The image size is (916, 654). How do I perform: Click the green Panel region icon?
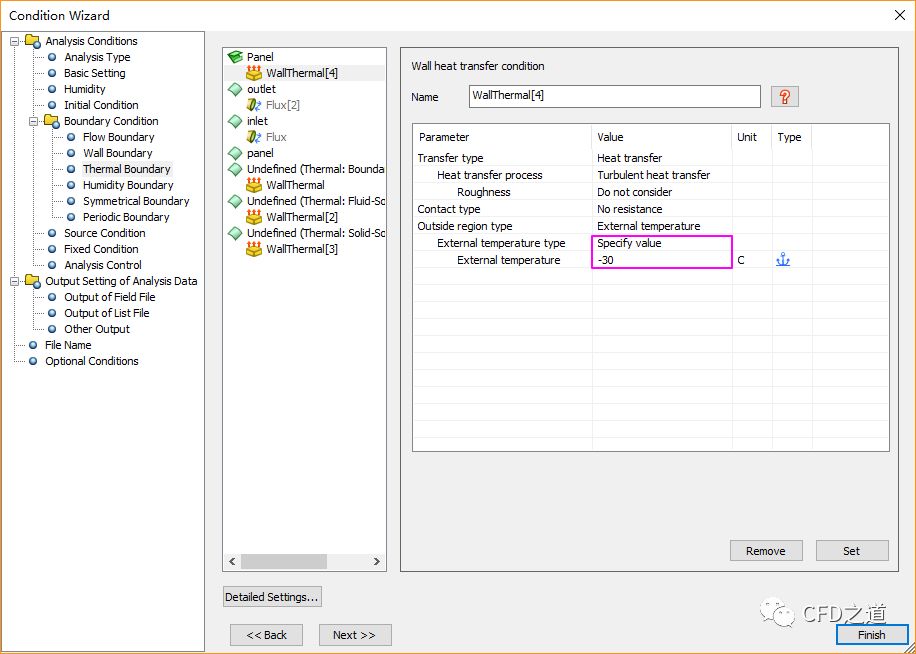[x=235, y=57]
